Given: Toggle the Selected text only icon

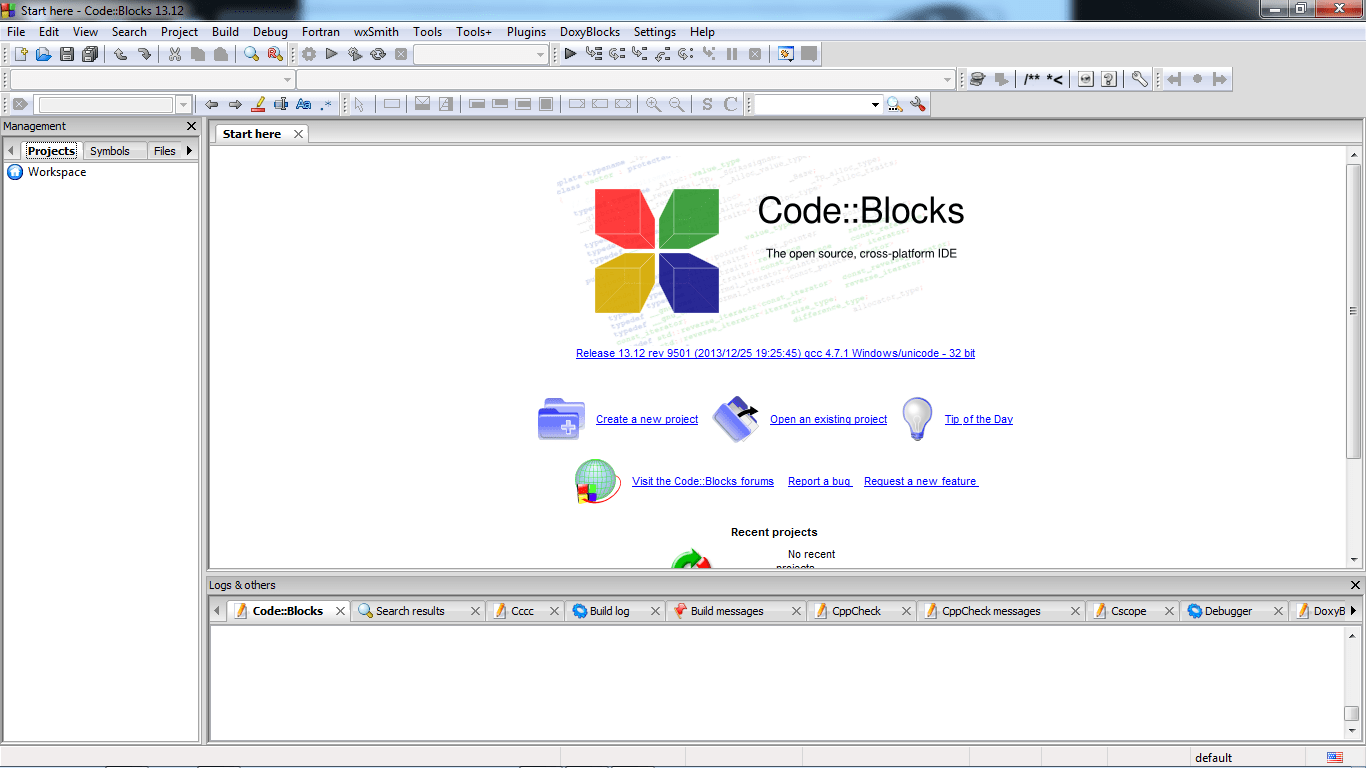Looking at the screenshot, I should coord(281,104).
